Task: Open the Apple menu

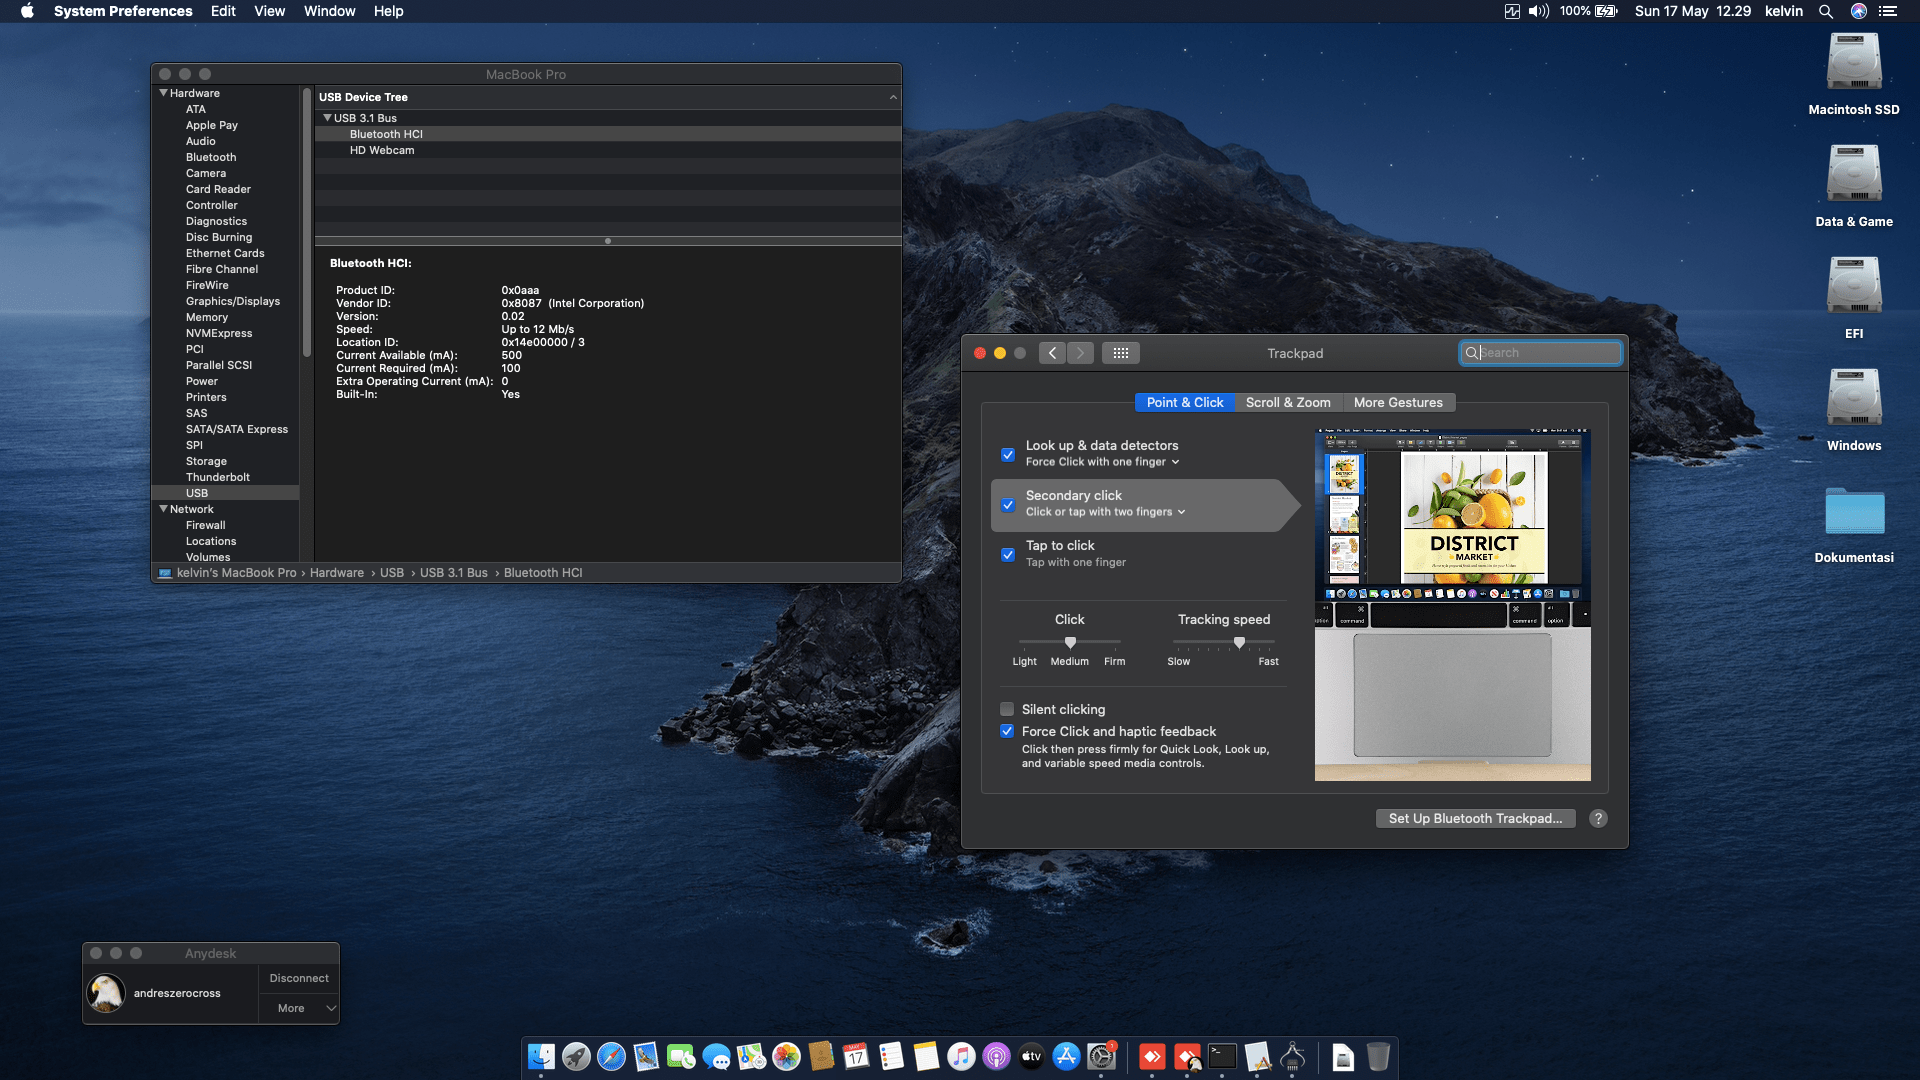Action: (x=27, y=11)
